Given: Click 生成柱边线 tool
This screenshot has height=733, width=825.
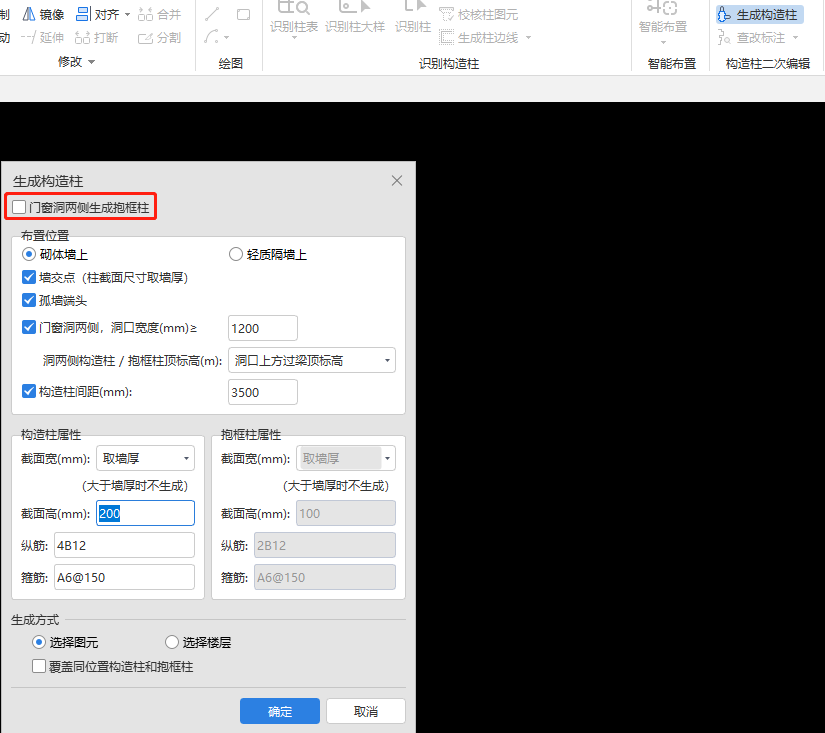Looking at the screenshot, I should pos(479,37).
